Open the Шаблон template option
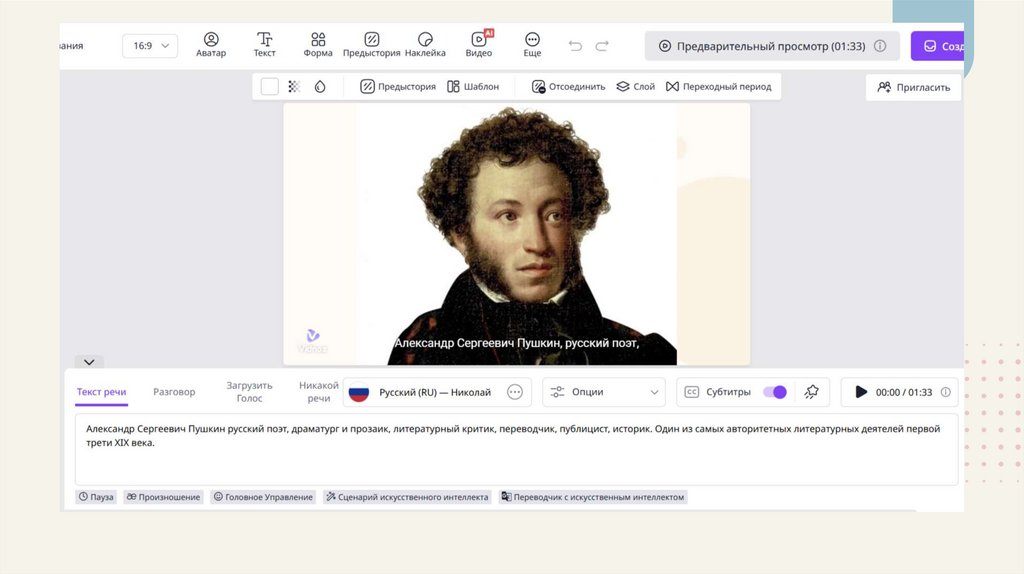The height and width of the screenshot is (574, 1024). tap(473, 86)
